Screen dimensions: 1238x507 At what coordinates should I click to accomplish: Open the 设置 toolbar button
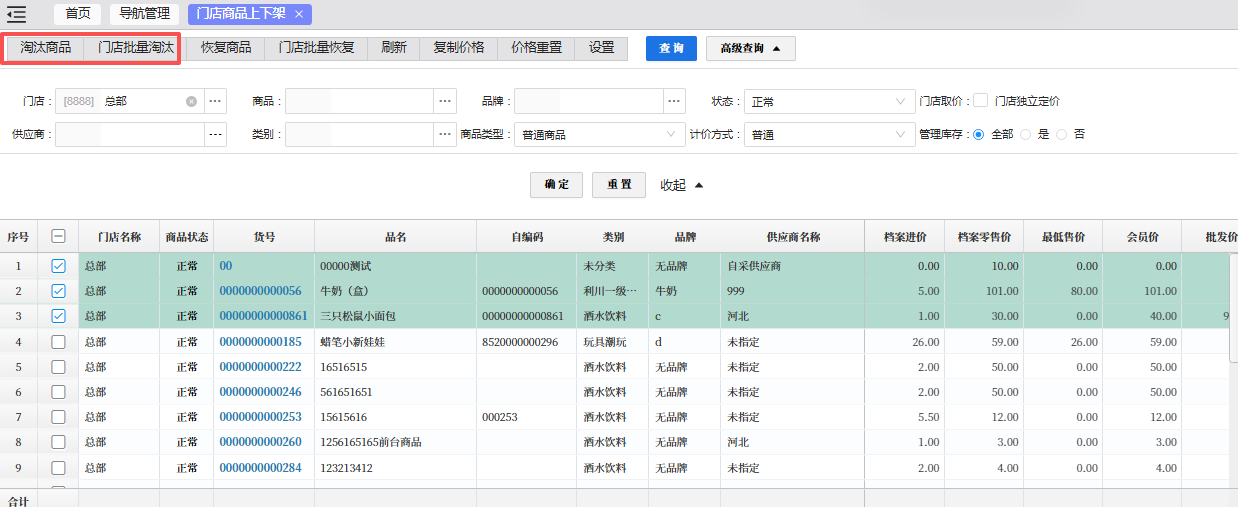point(601,48)
